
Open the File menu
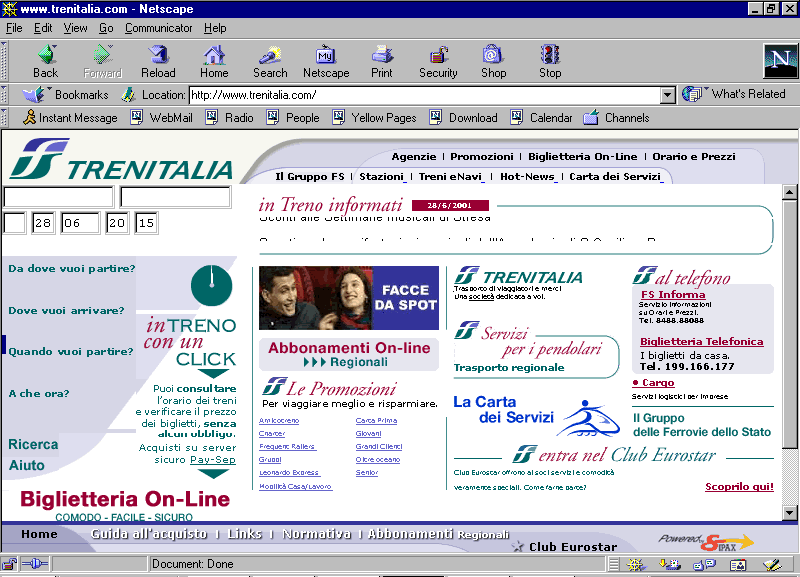[14, 28]
